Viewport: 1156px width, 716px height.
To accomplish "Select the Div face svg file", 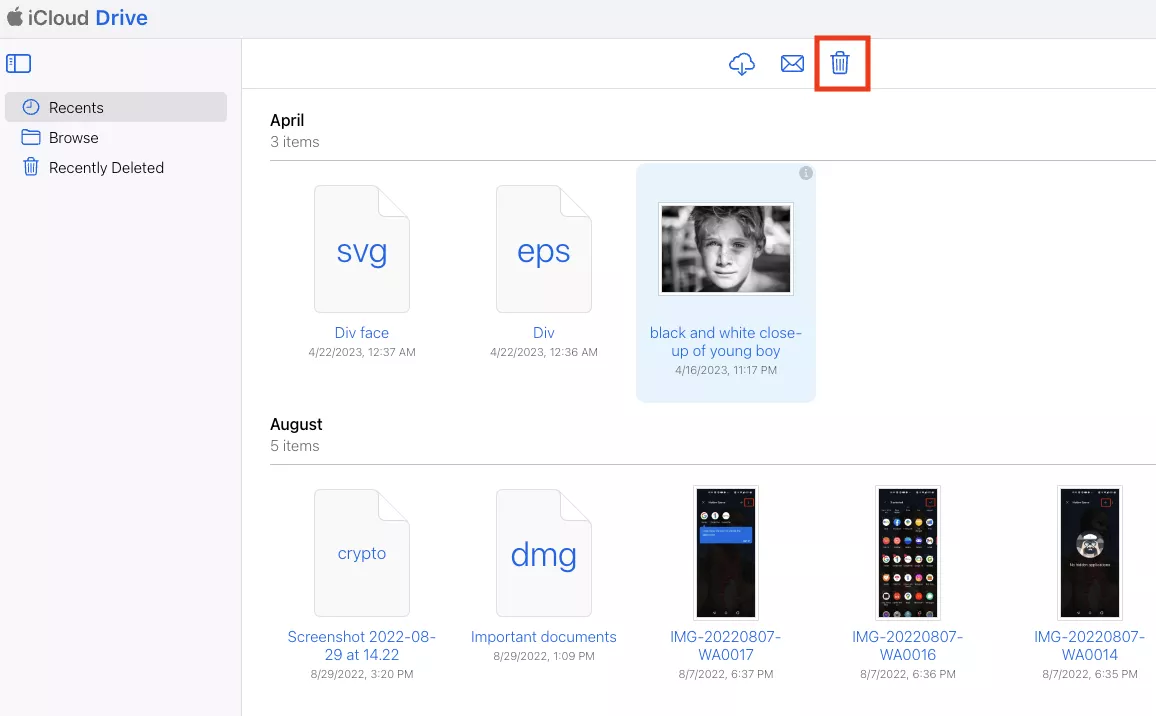I will (x=361, y=249).
